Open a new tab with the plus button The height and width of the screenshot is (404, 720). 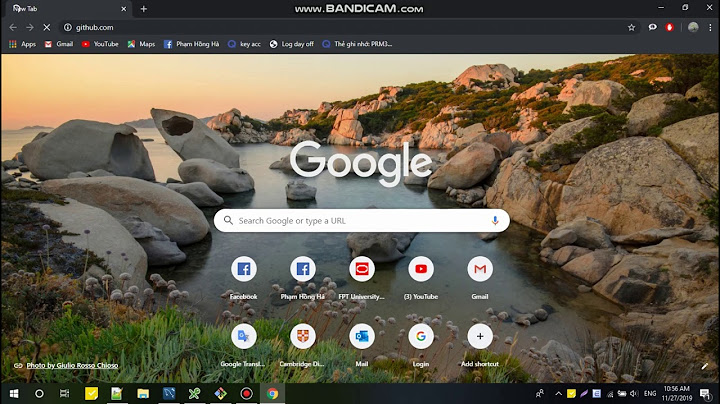[144, 9]
